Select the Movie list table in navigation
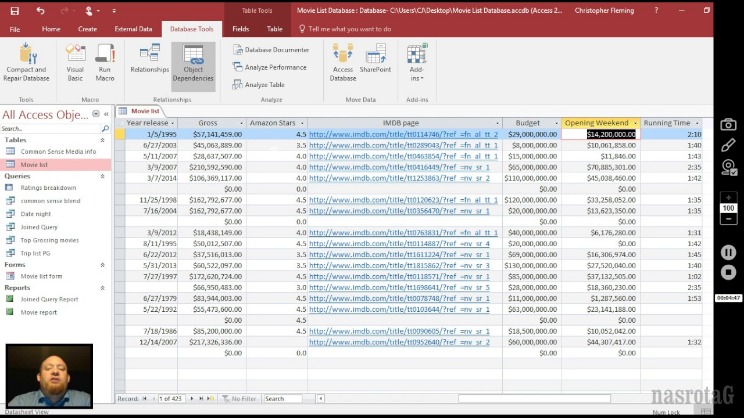Screen dimensions: 744x418 pos(56,165)
